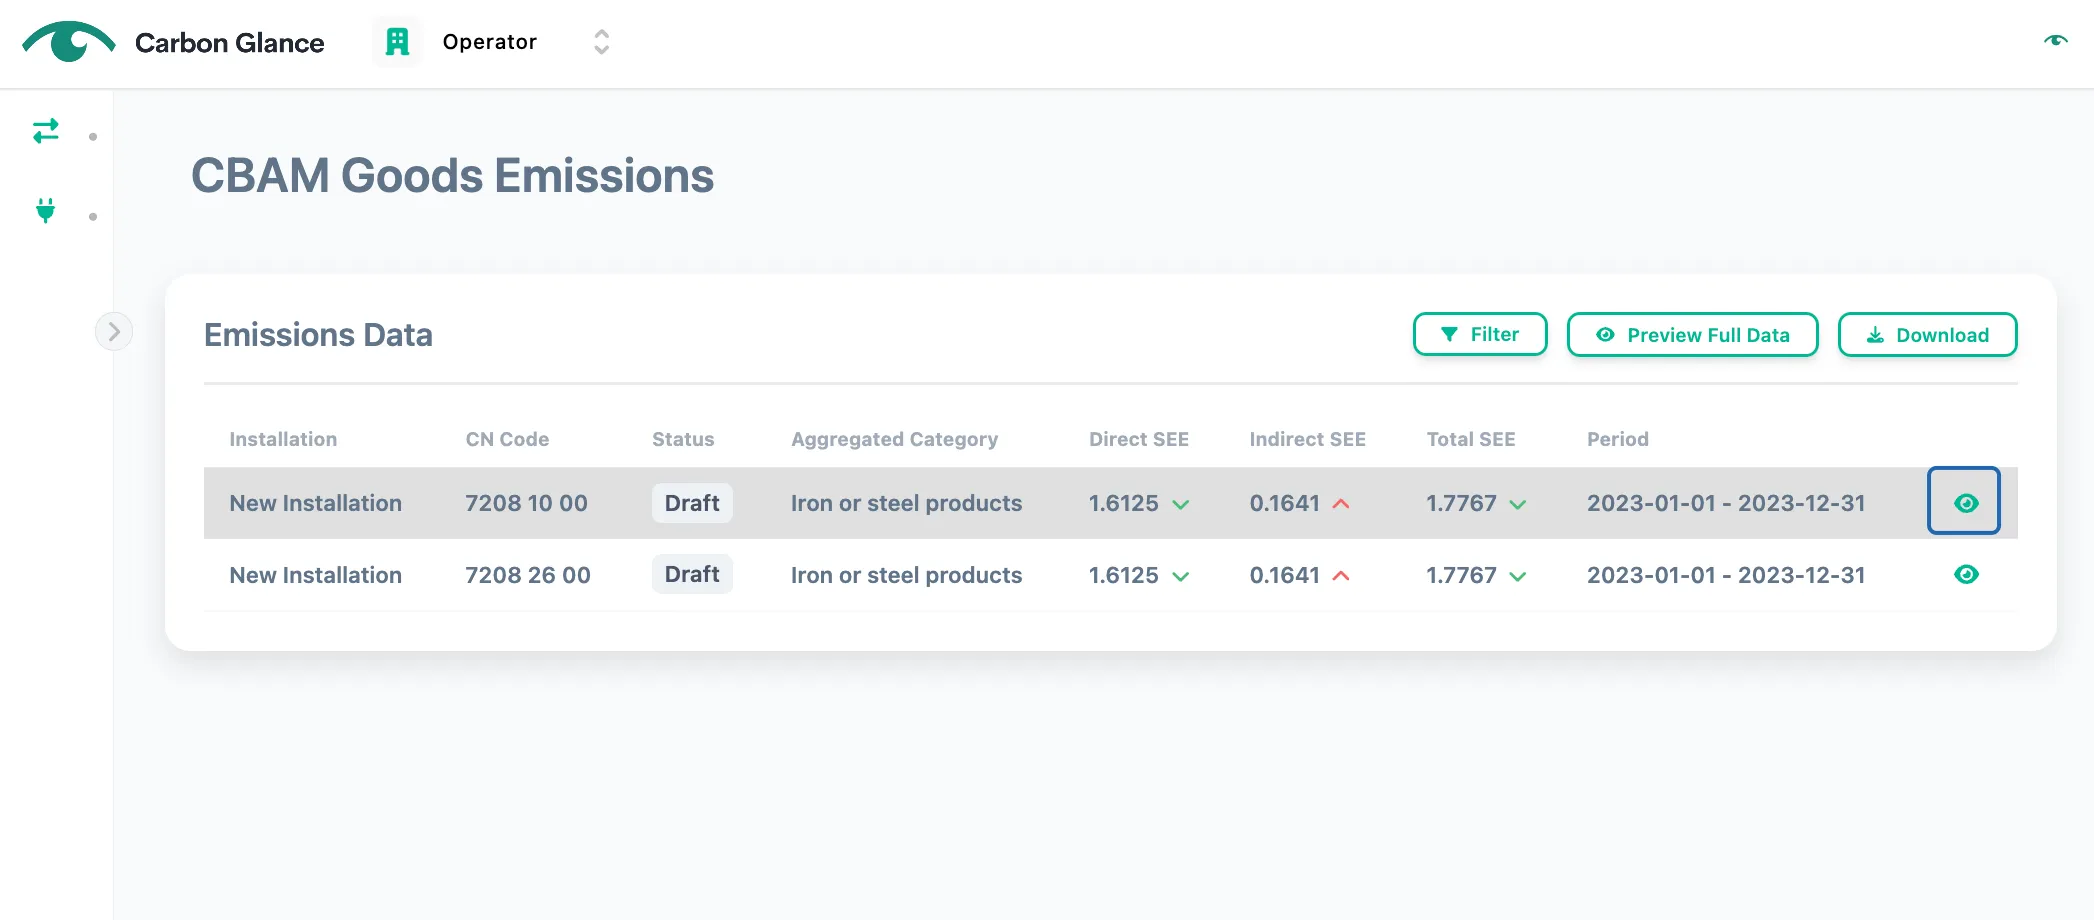Viewport: 2094px width, 920px height.
Task: Expand the sidebar with the chevron button
Action: pos(114,331)
